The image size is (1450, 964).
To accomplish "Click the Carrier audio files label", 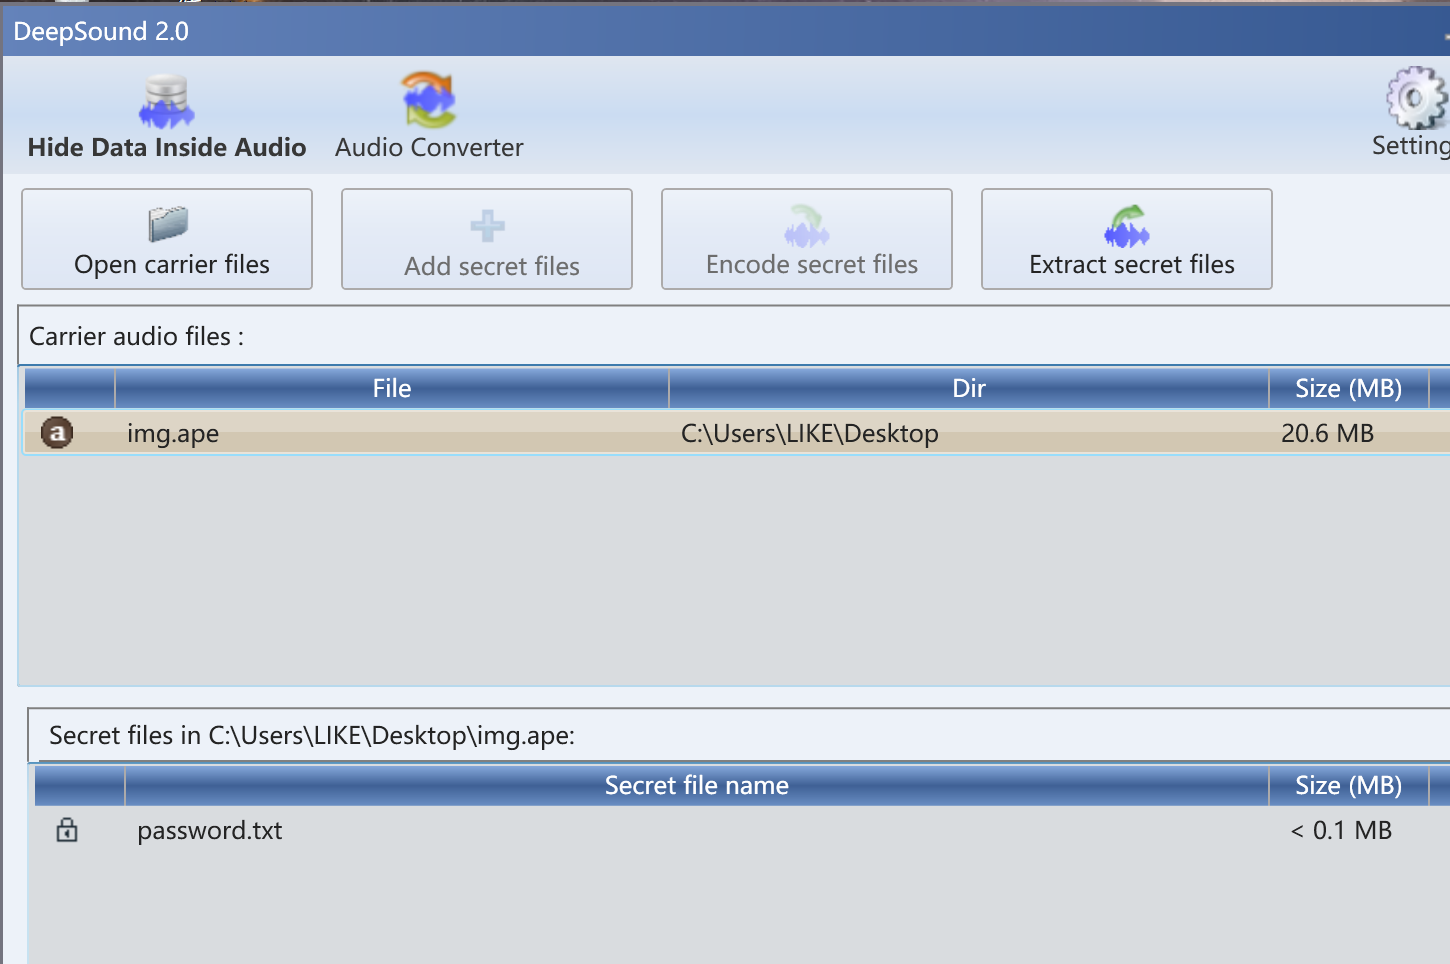I will click(136, 337).
